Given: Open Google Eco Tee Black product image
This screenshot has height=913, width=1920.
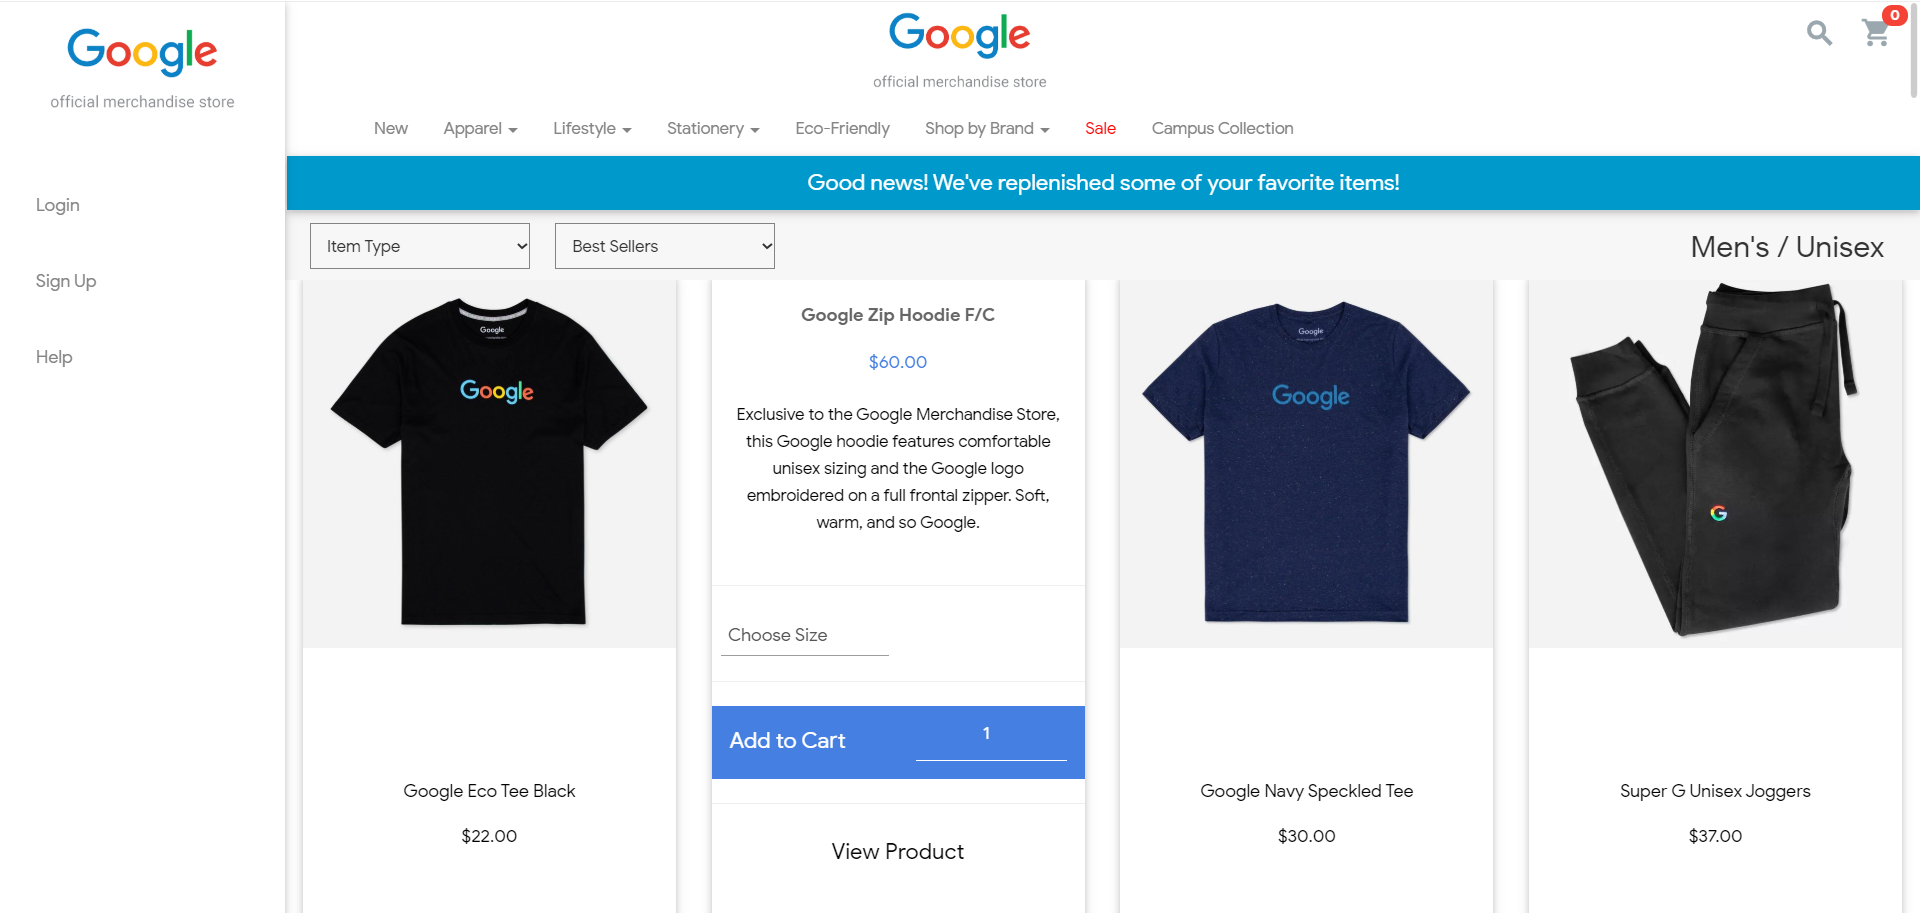Looking at the screenshot, I should tap(489, 463).
